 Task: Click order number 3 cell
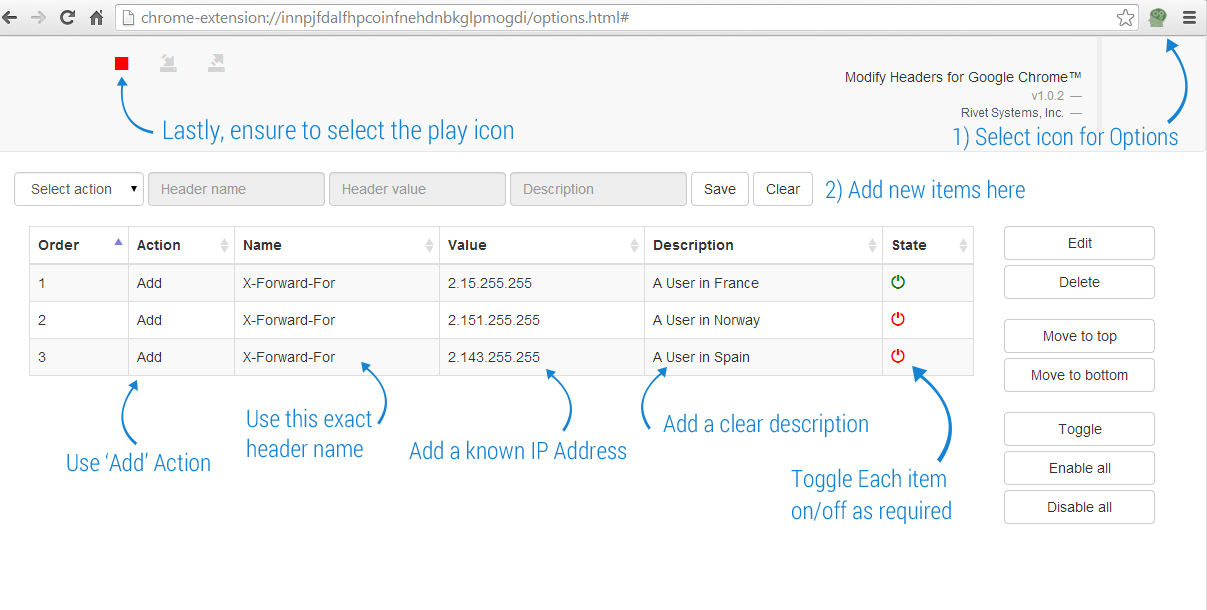[x=79, y=357]
